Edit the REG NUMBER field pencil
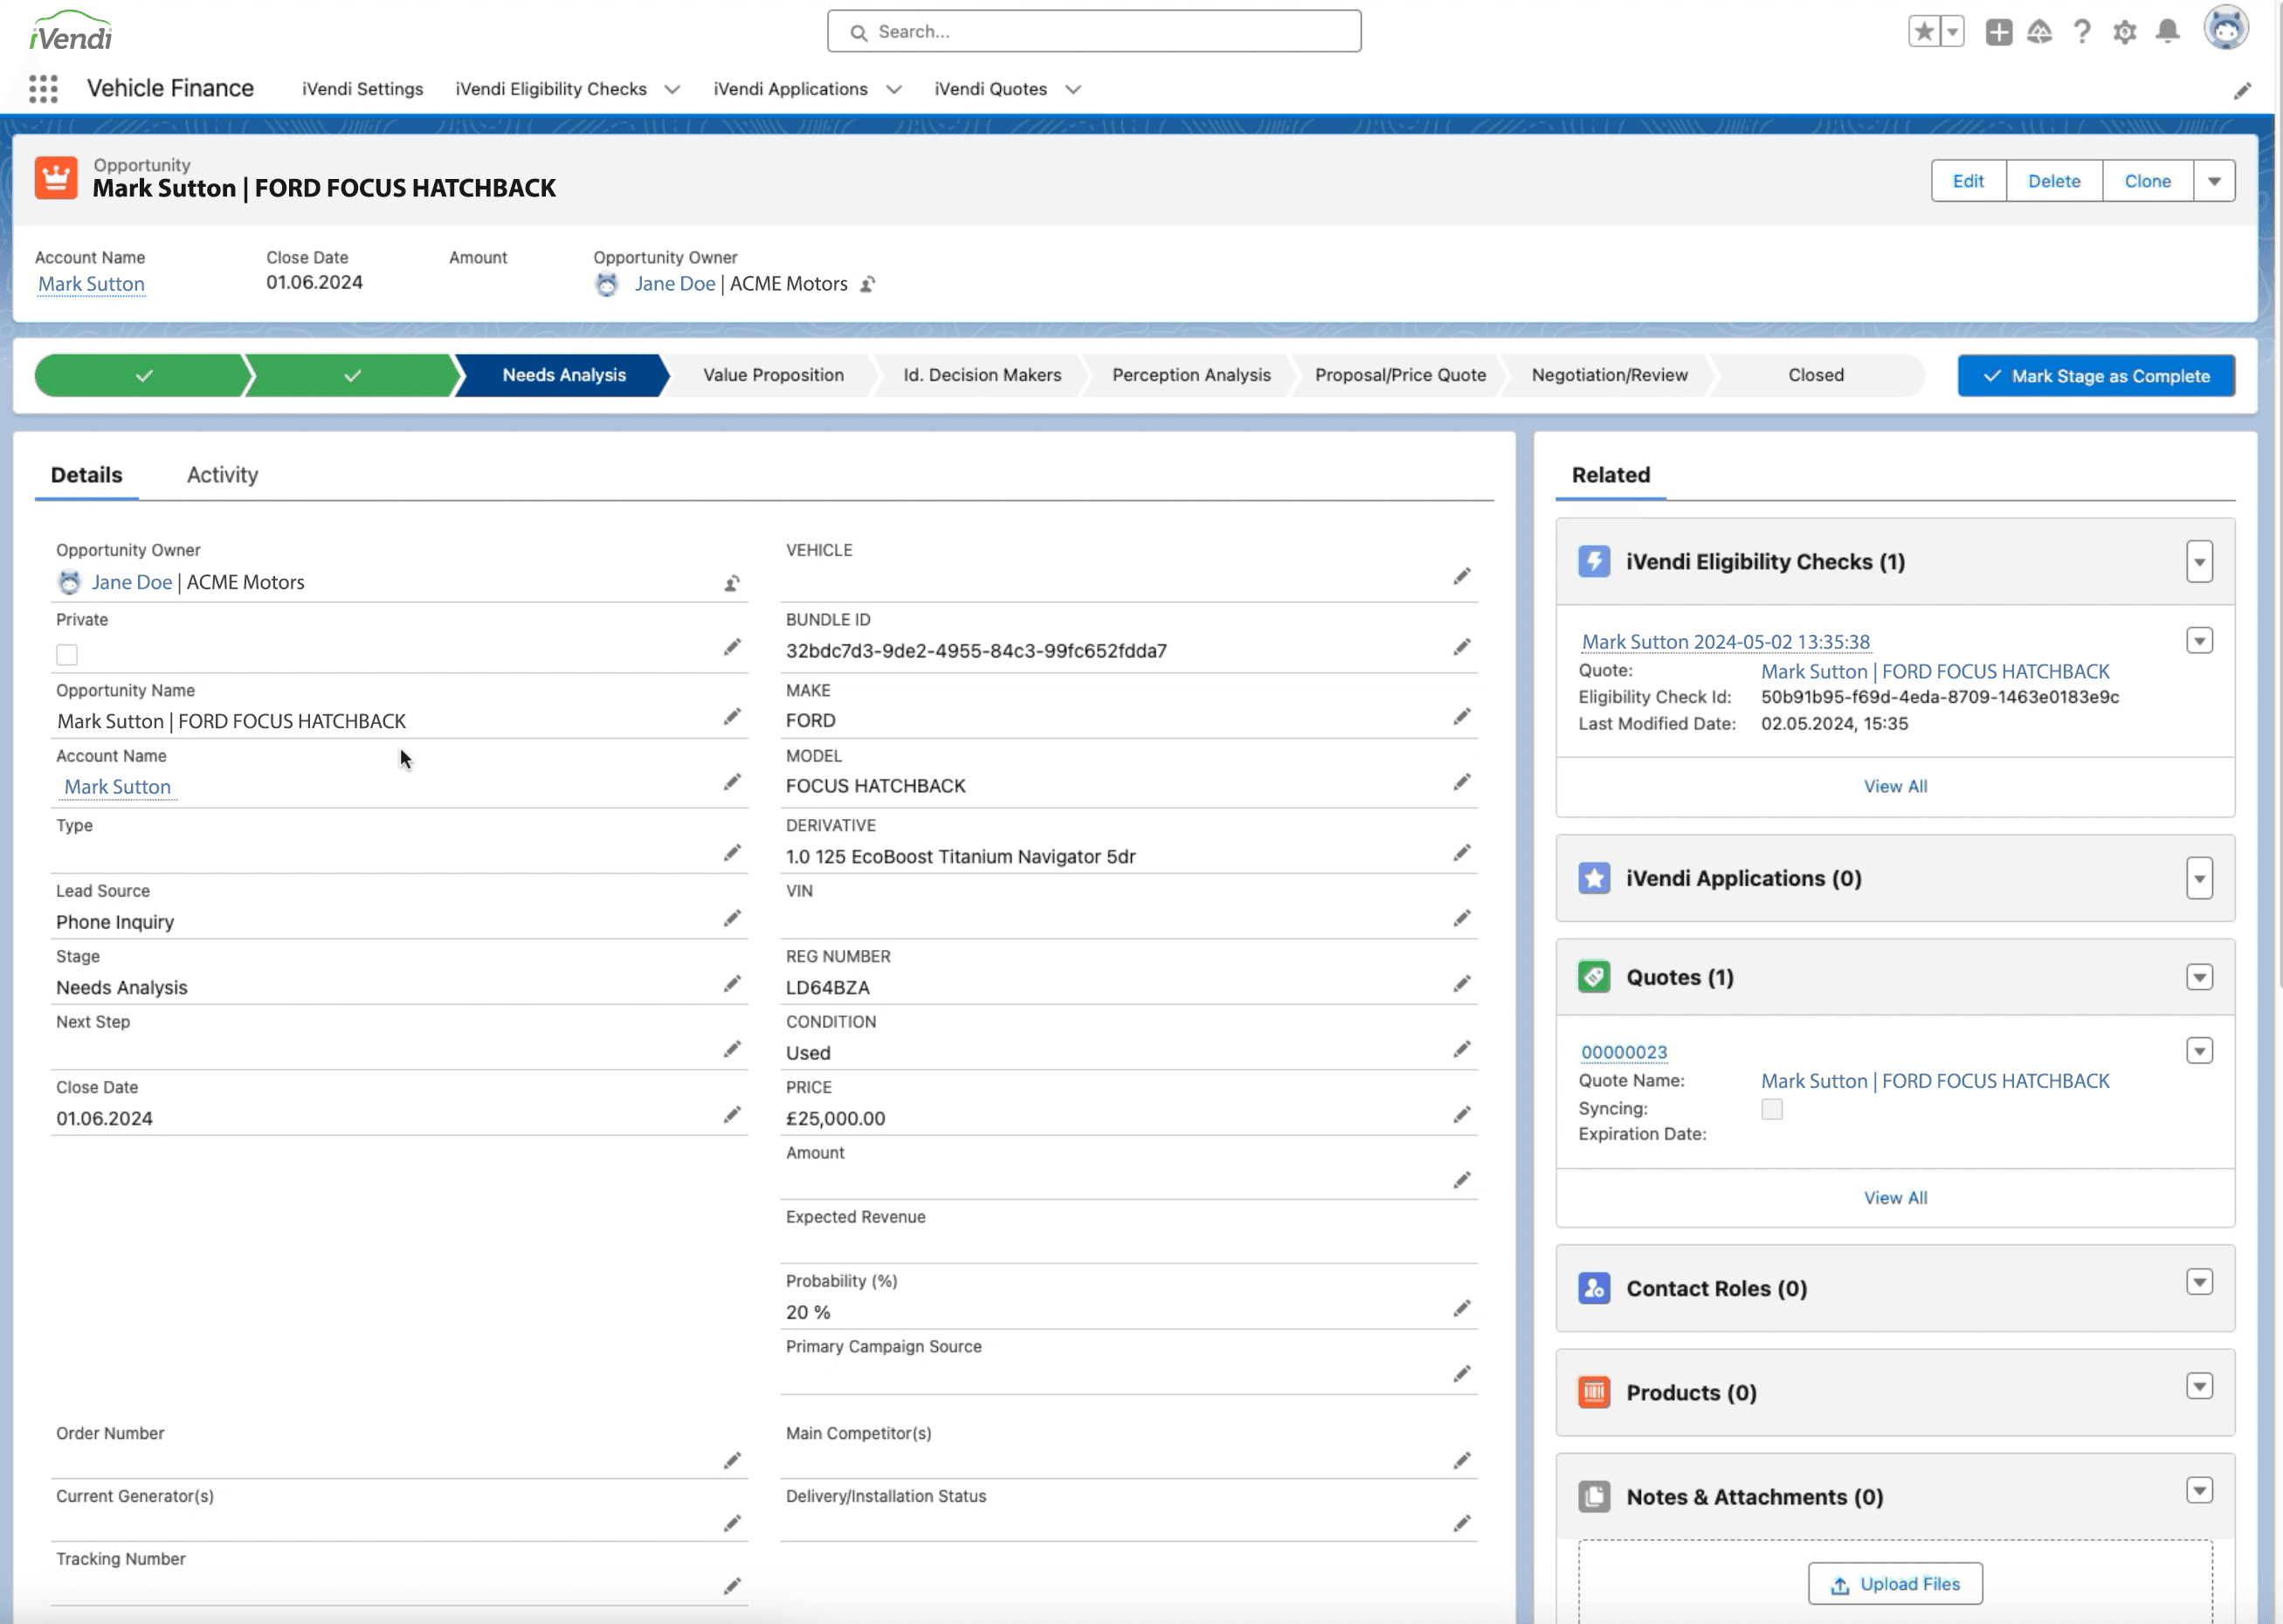2283x1624 pixels. click(1462, 984)
